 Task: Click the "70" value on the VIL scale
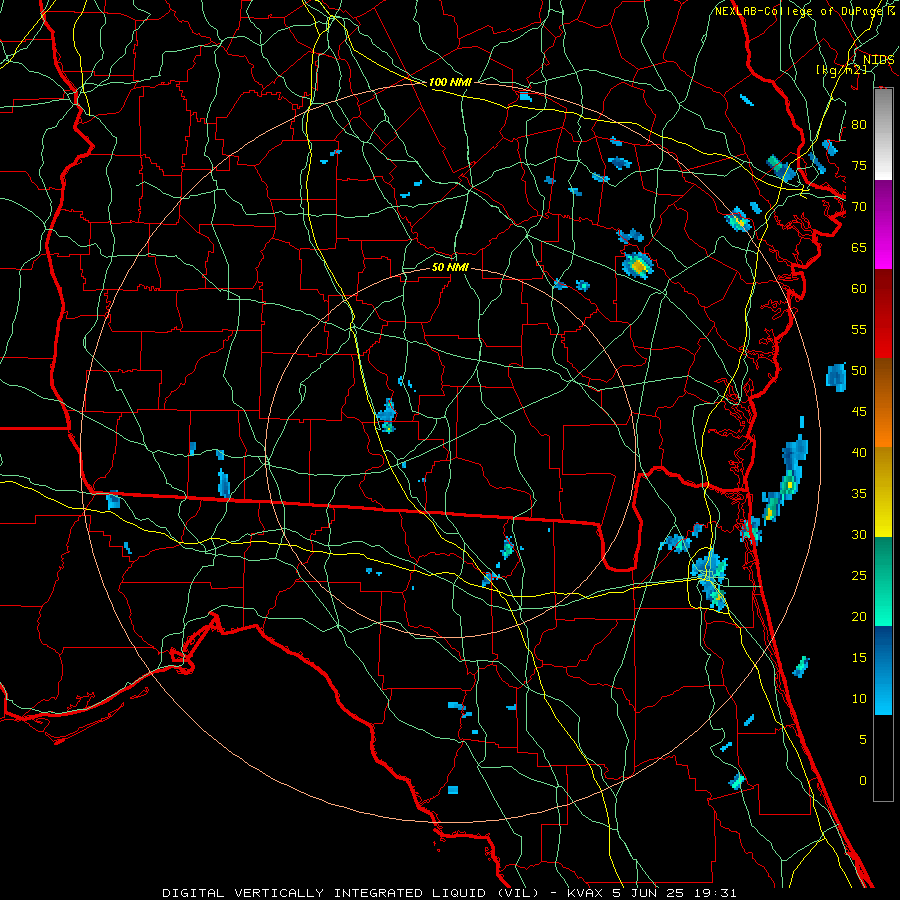[859, 207]
